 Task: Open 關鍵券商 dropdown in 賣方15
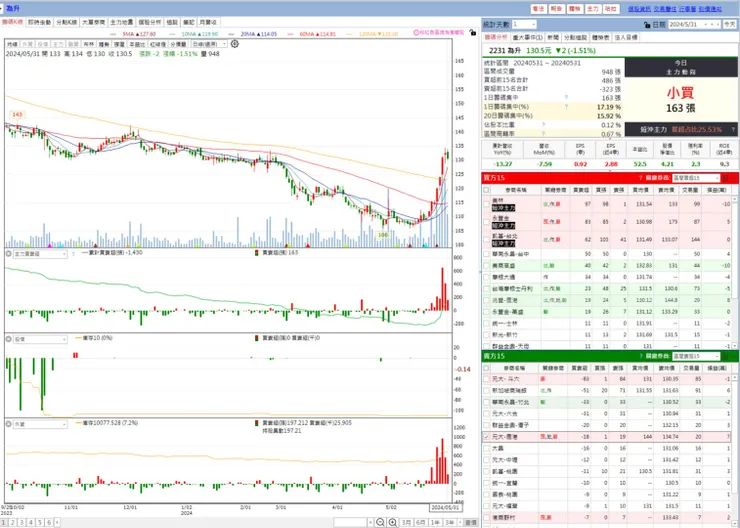(x=696, y=356)
